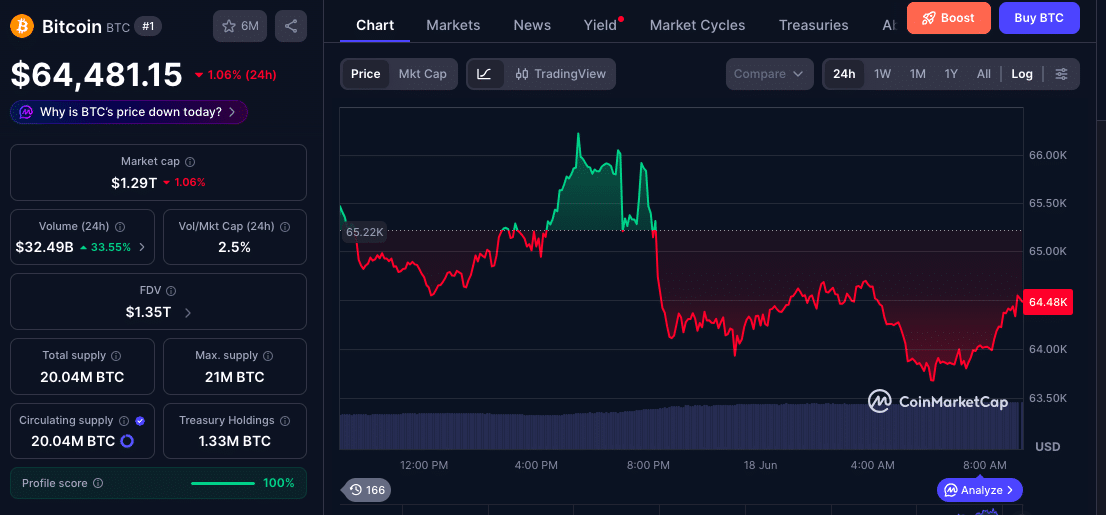Select the 24h time range
The height and width of the screenshot is (515, 1106).
(844, 74)
